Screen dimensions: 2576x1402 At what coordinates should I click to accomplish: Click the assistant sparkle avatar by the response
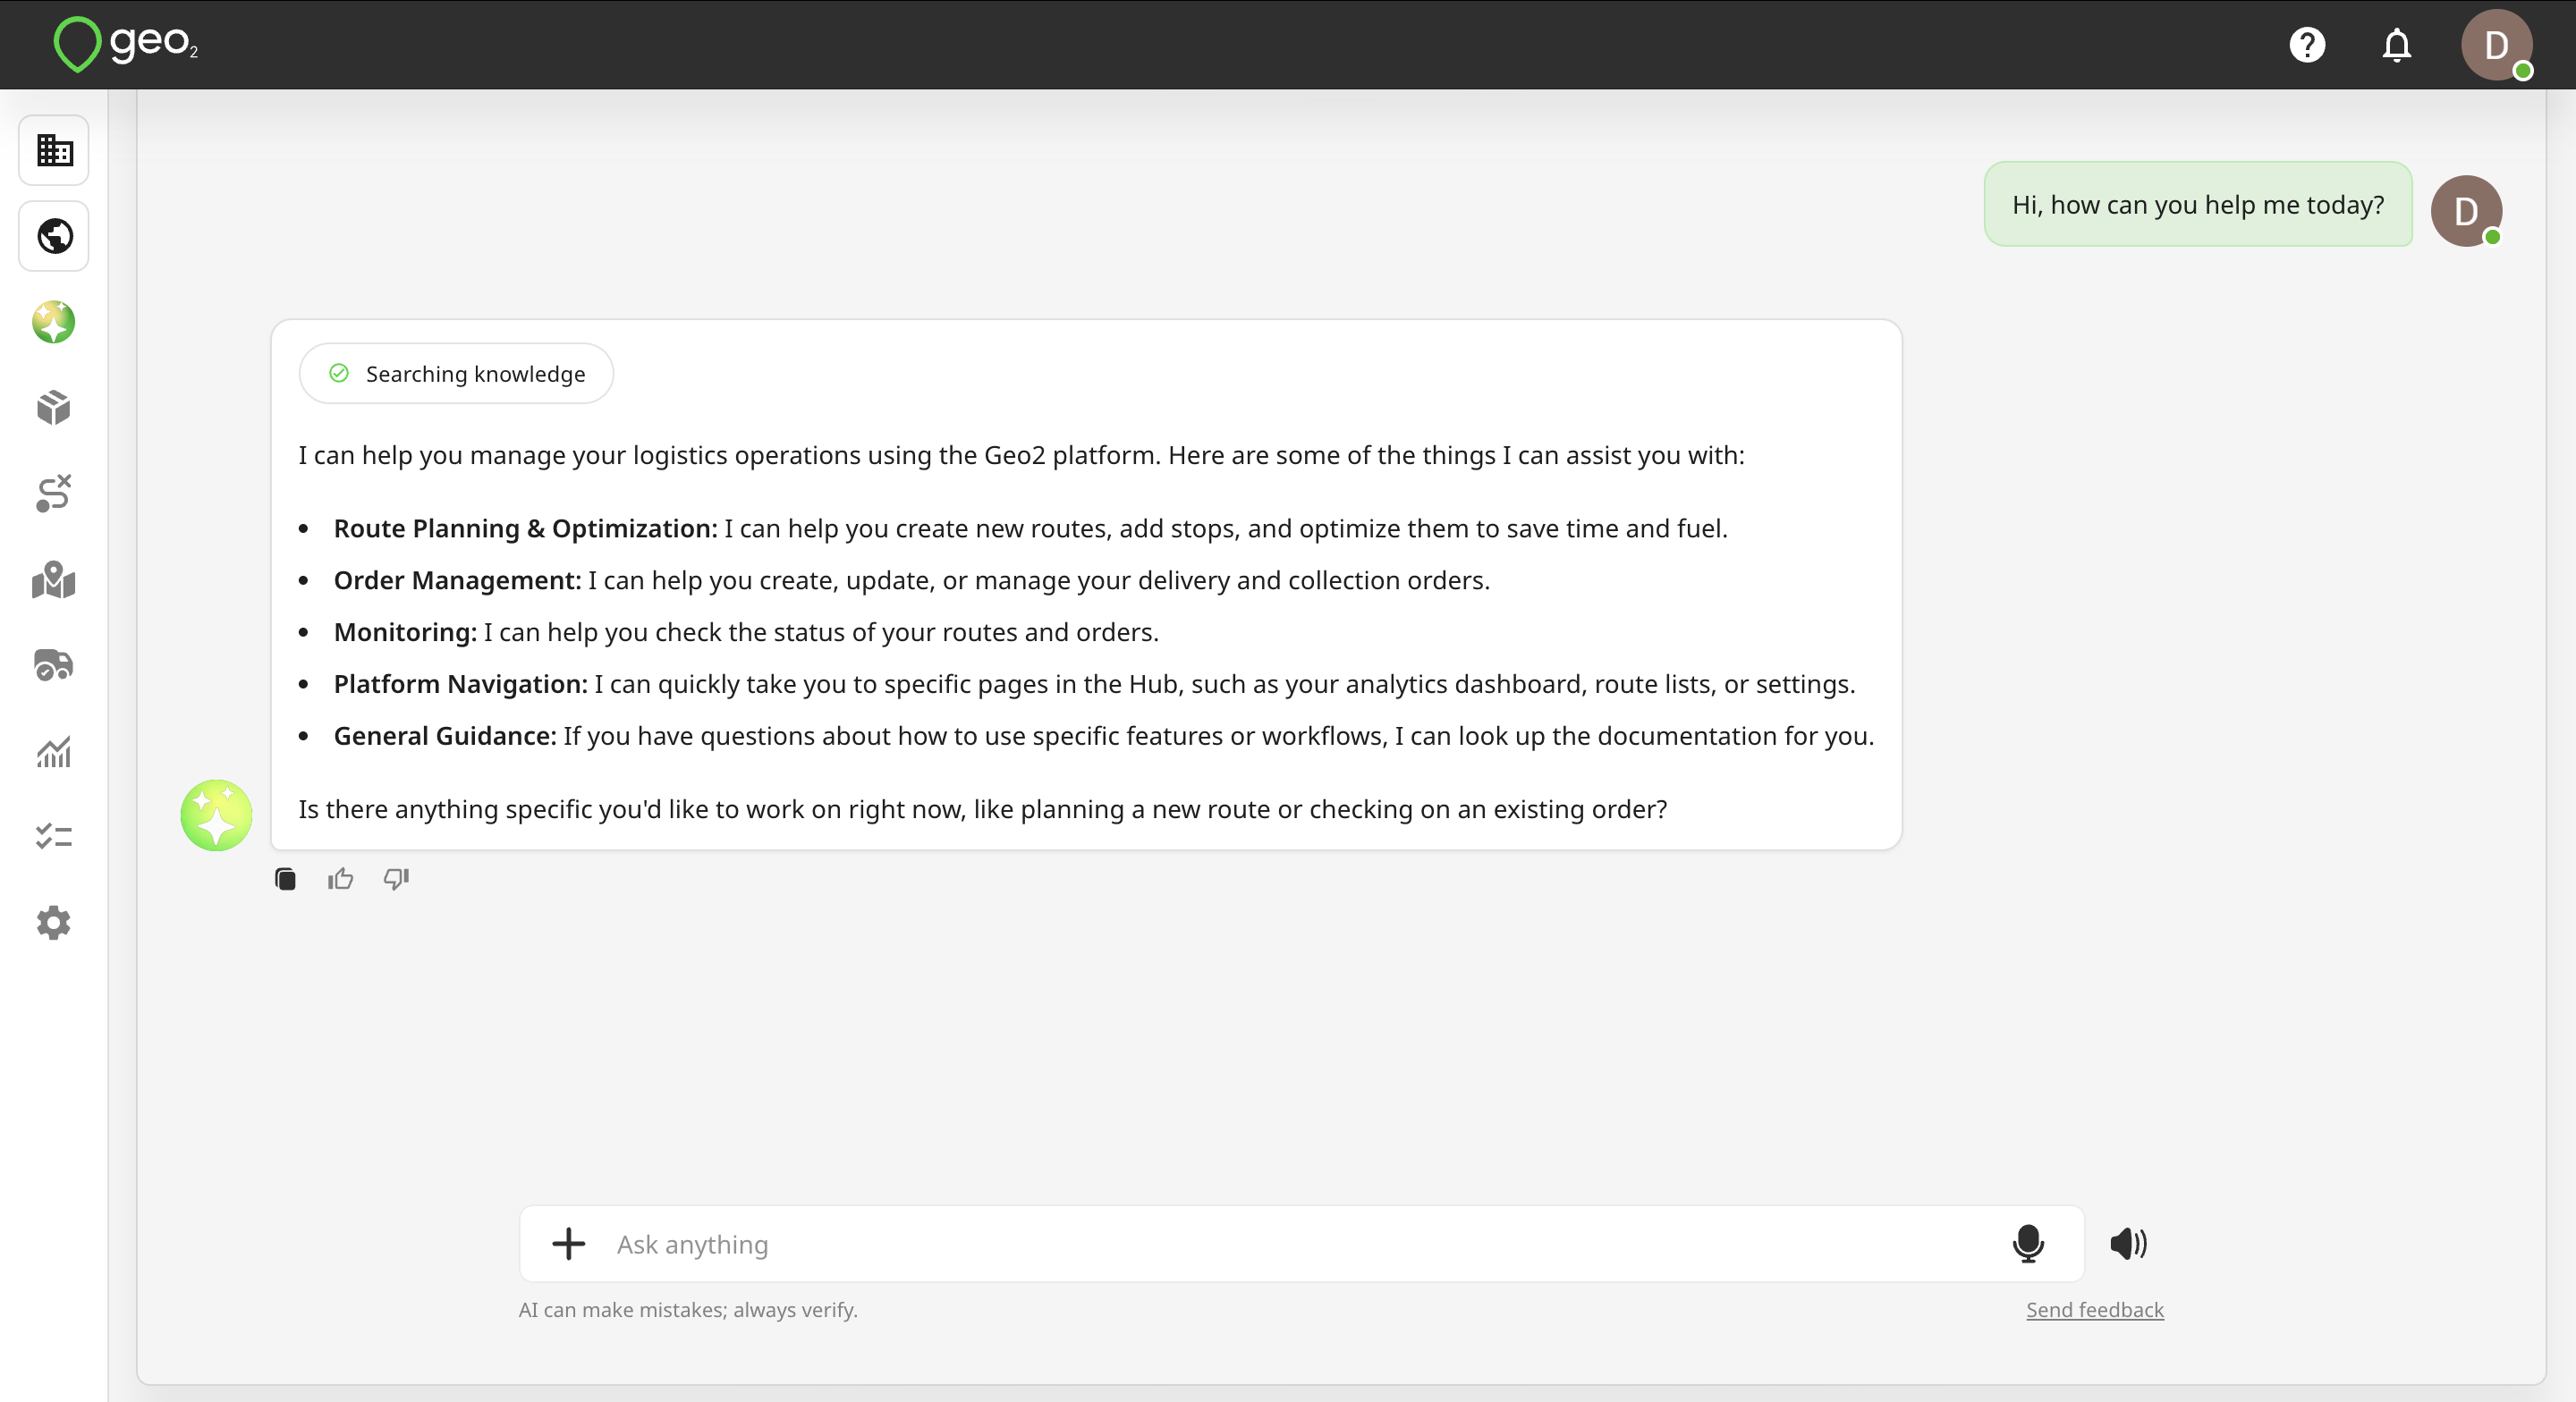[x=216, y=815]
